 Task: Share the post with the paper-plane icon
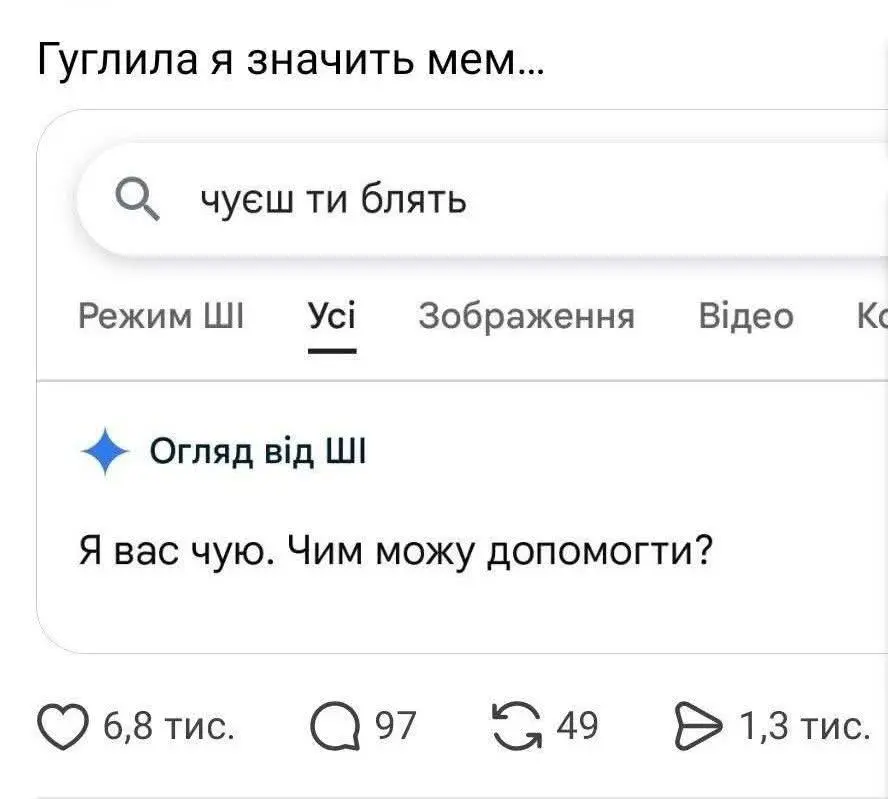pos(697,726)
